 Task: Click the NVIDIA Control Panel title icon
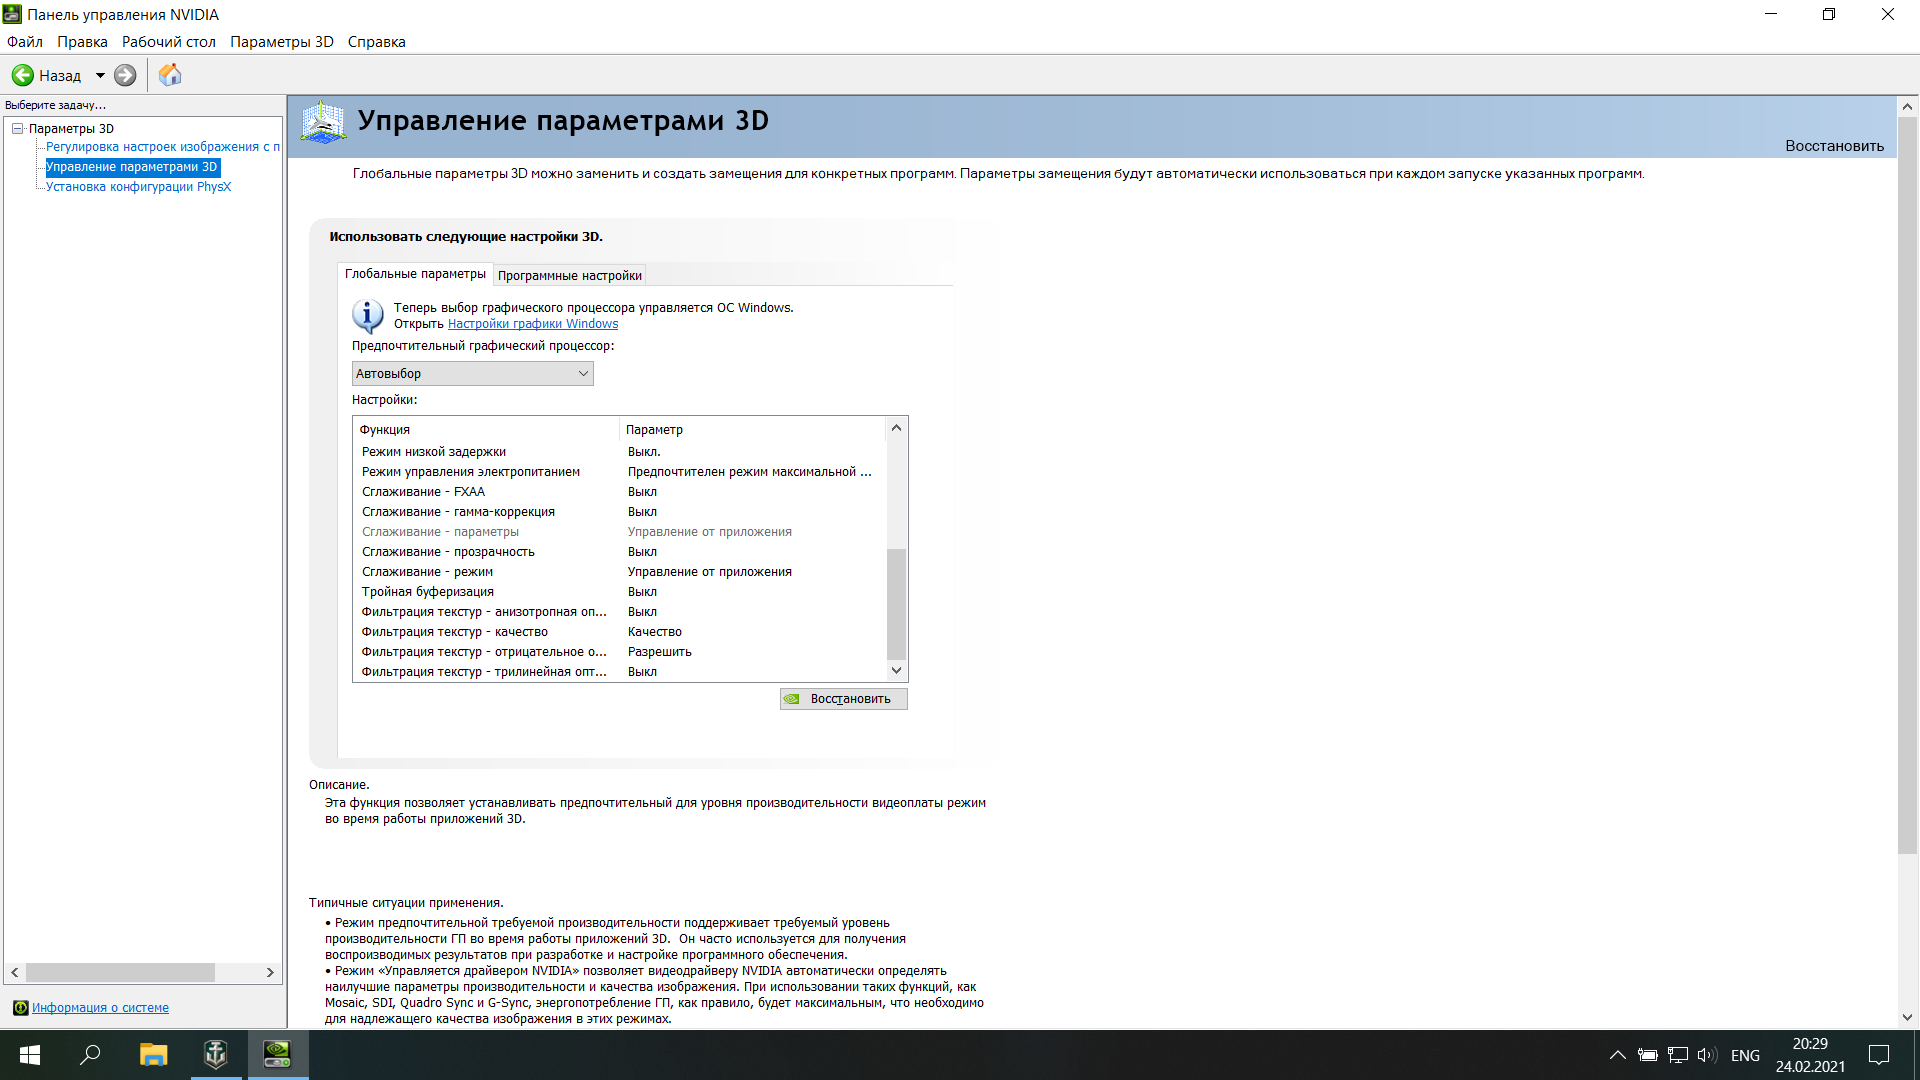12,14
